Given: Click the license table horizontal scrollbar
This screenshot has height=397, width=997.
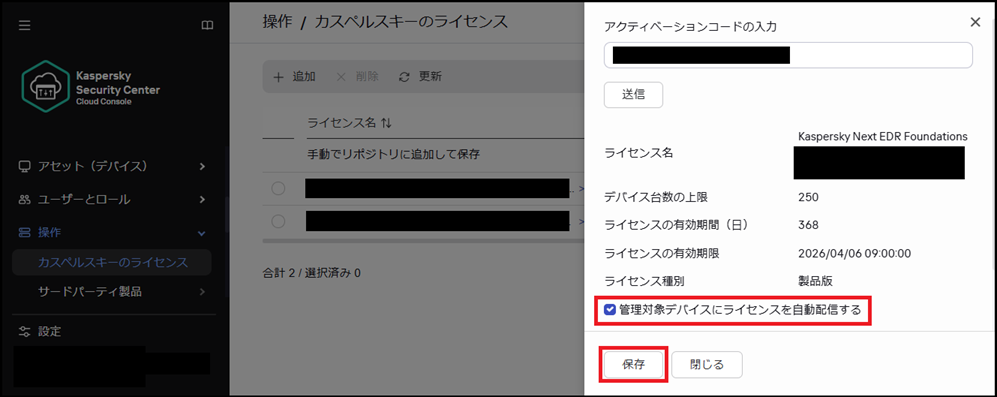Looking at the screenshot, I should click(423, 241).
